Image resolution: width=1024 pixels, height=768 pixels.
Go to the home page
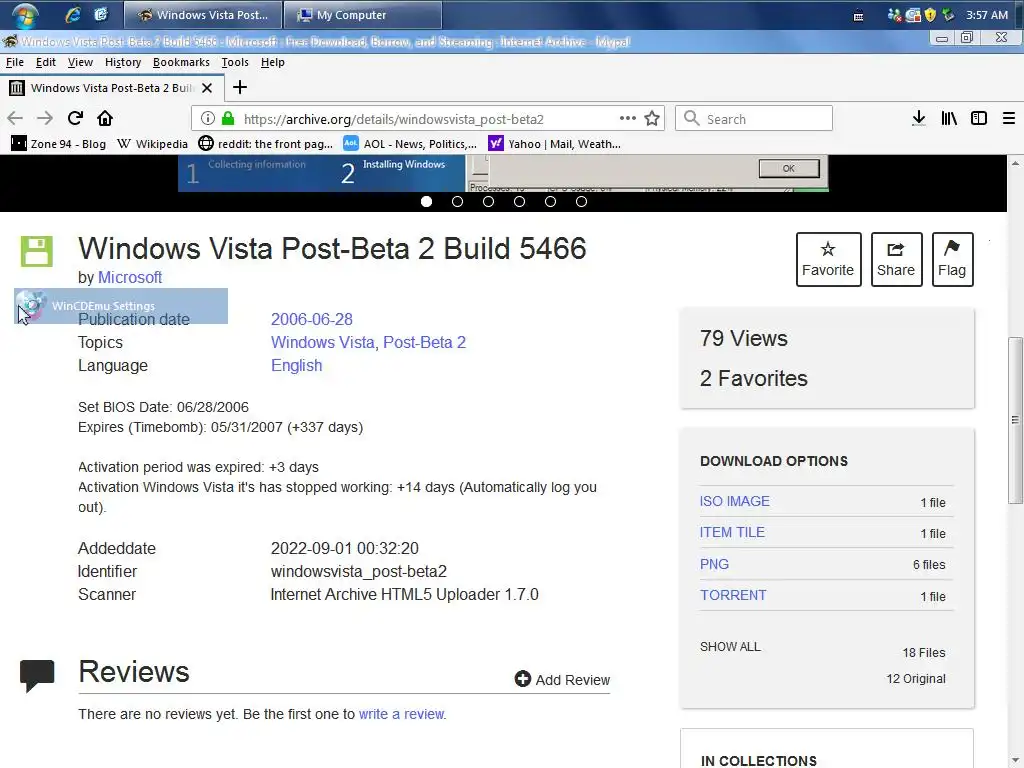click(x=105, y=118)
